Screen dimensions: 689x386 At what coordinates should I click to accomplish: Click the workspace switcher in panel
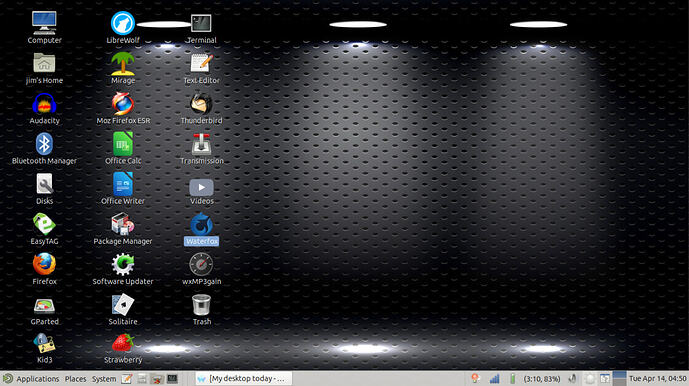coord(620,379)
